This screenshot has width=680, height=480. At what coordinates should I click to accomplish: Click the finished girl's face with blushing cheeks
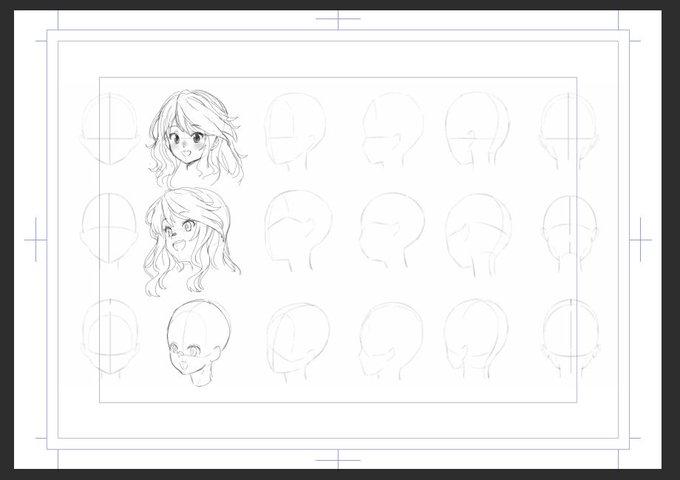[196, 137]
